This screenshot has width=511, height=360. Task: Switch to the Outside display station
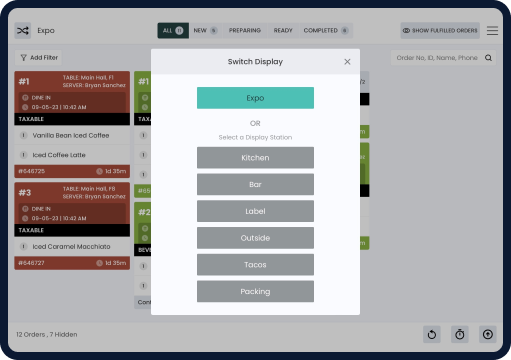[255, 238]
